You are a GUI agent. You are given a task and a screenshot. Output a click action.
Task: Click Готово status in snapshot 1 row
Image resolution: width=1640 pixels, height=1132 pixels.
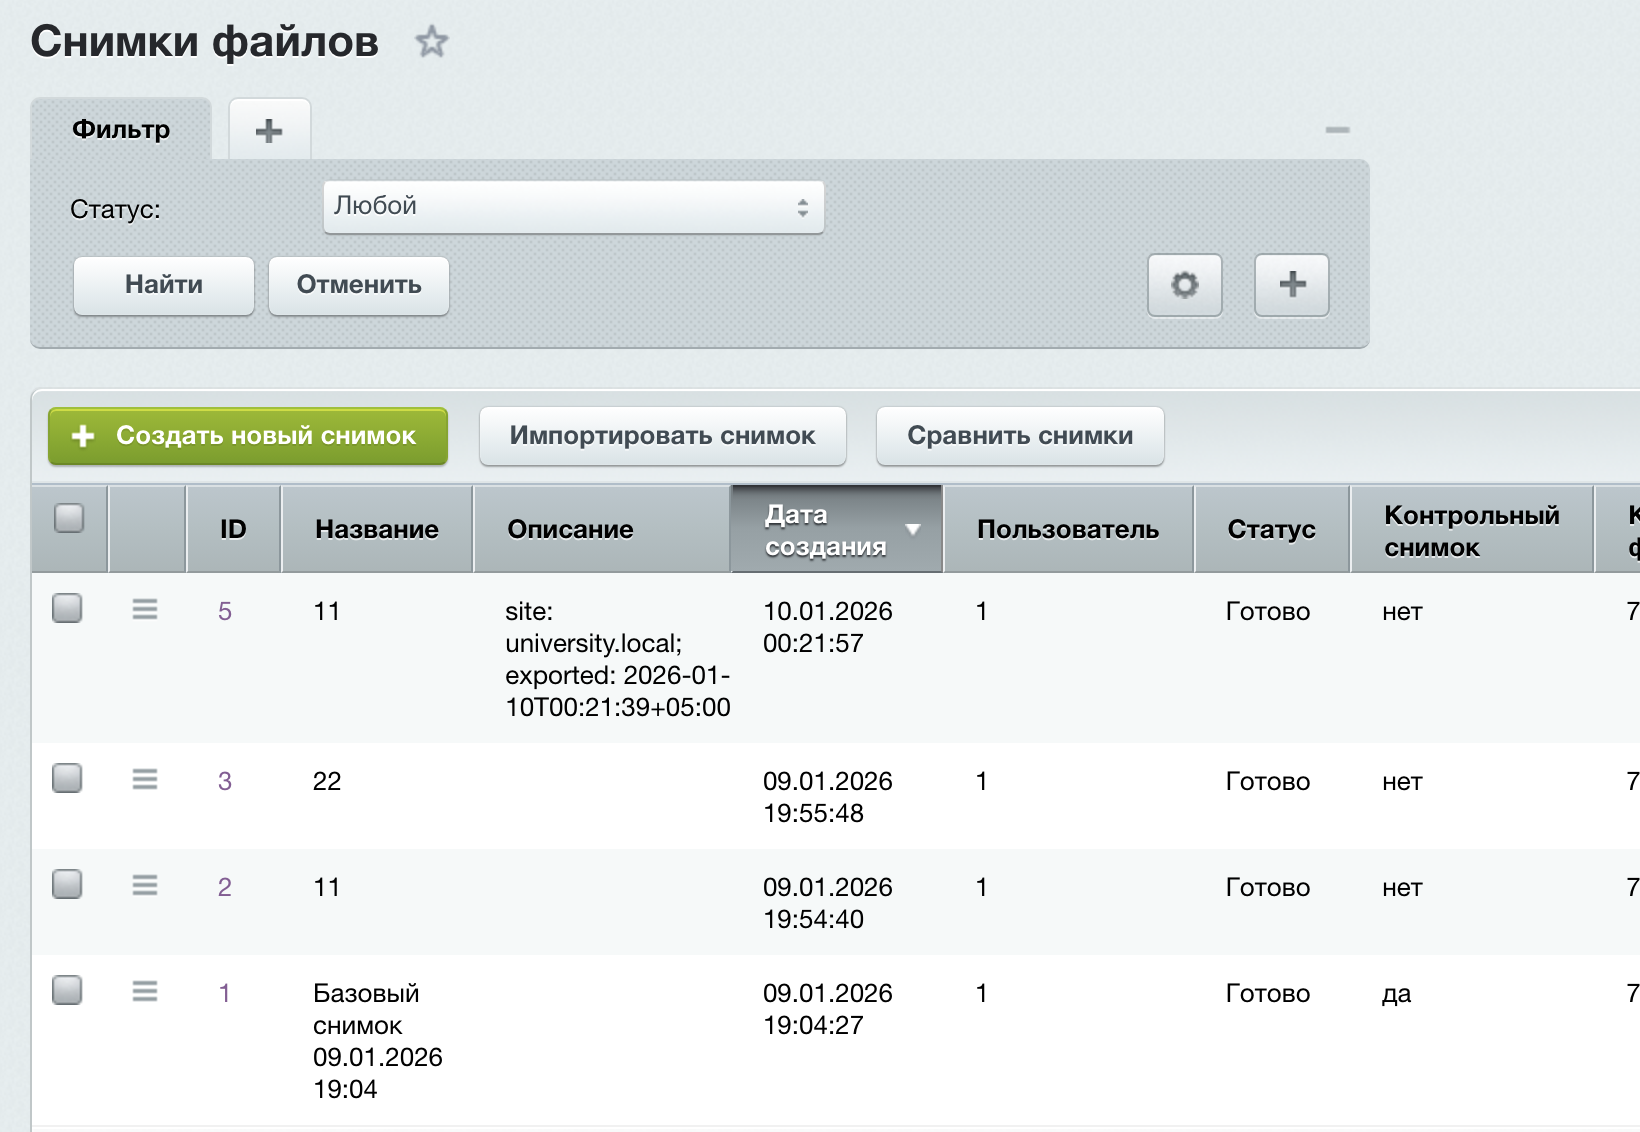(1268, 993)
